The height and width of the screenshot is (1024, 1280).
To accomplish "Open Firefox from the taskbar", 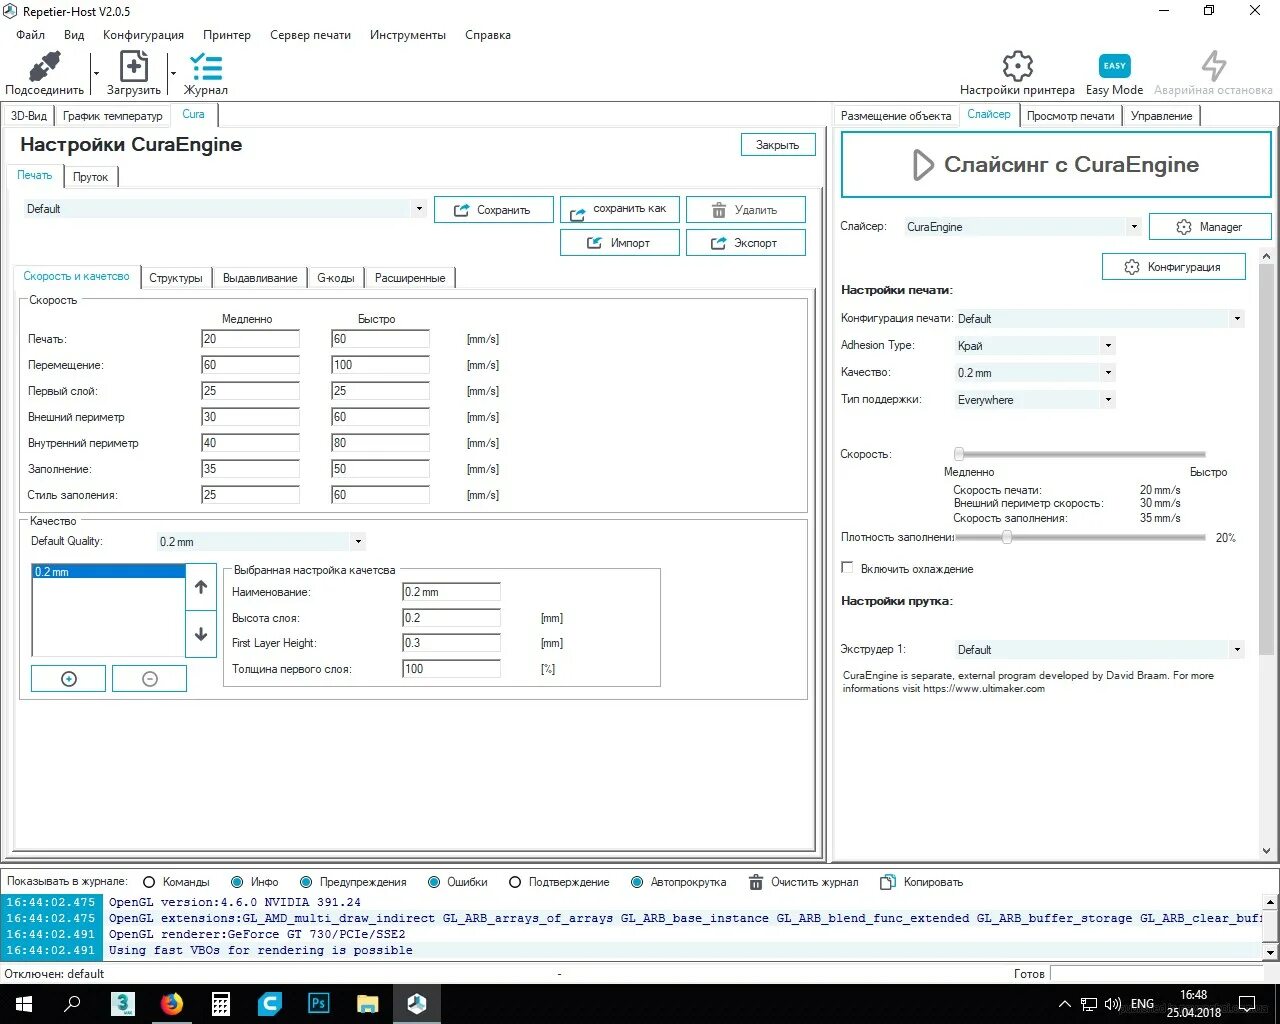I will coord(172,1003).
